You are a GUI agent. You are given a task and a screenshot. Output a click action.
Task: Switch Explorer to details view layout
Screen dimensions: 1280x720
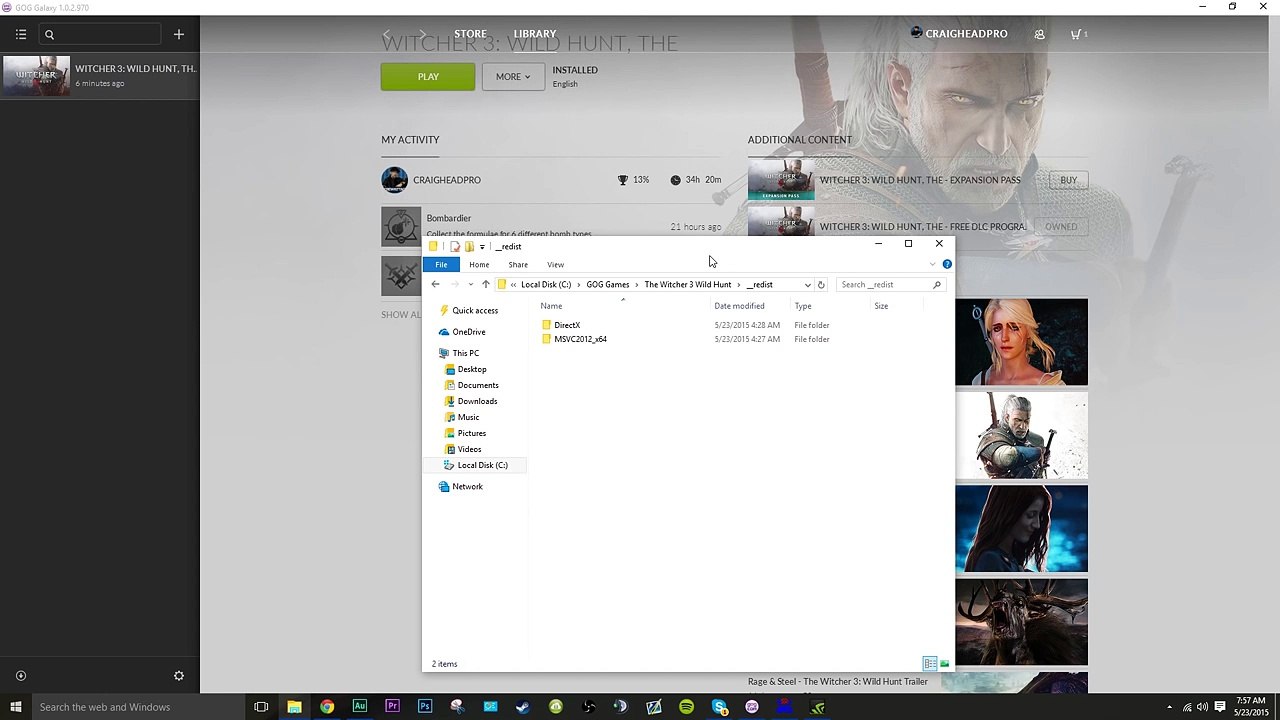930,664
